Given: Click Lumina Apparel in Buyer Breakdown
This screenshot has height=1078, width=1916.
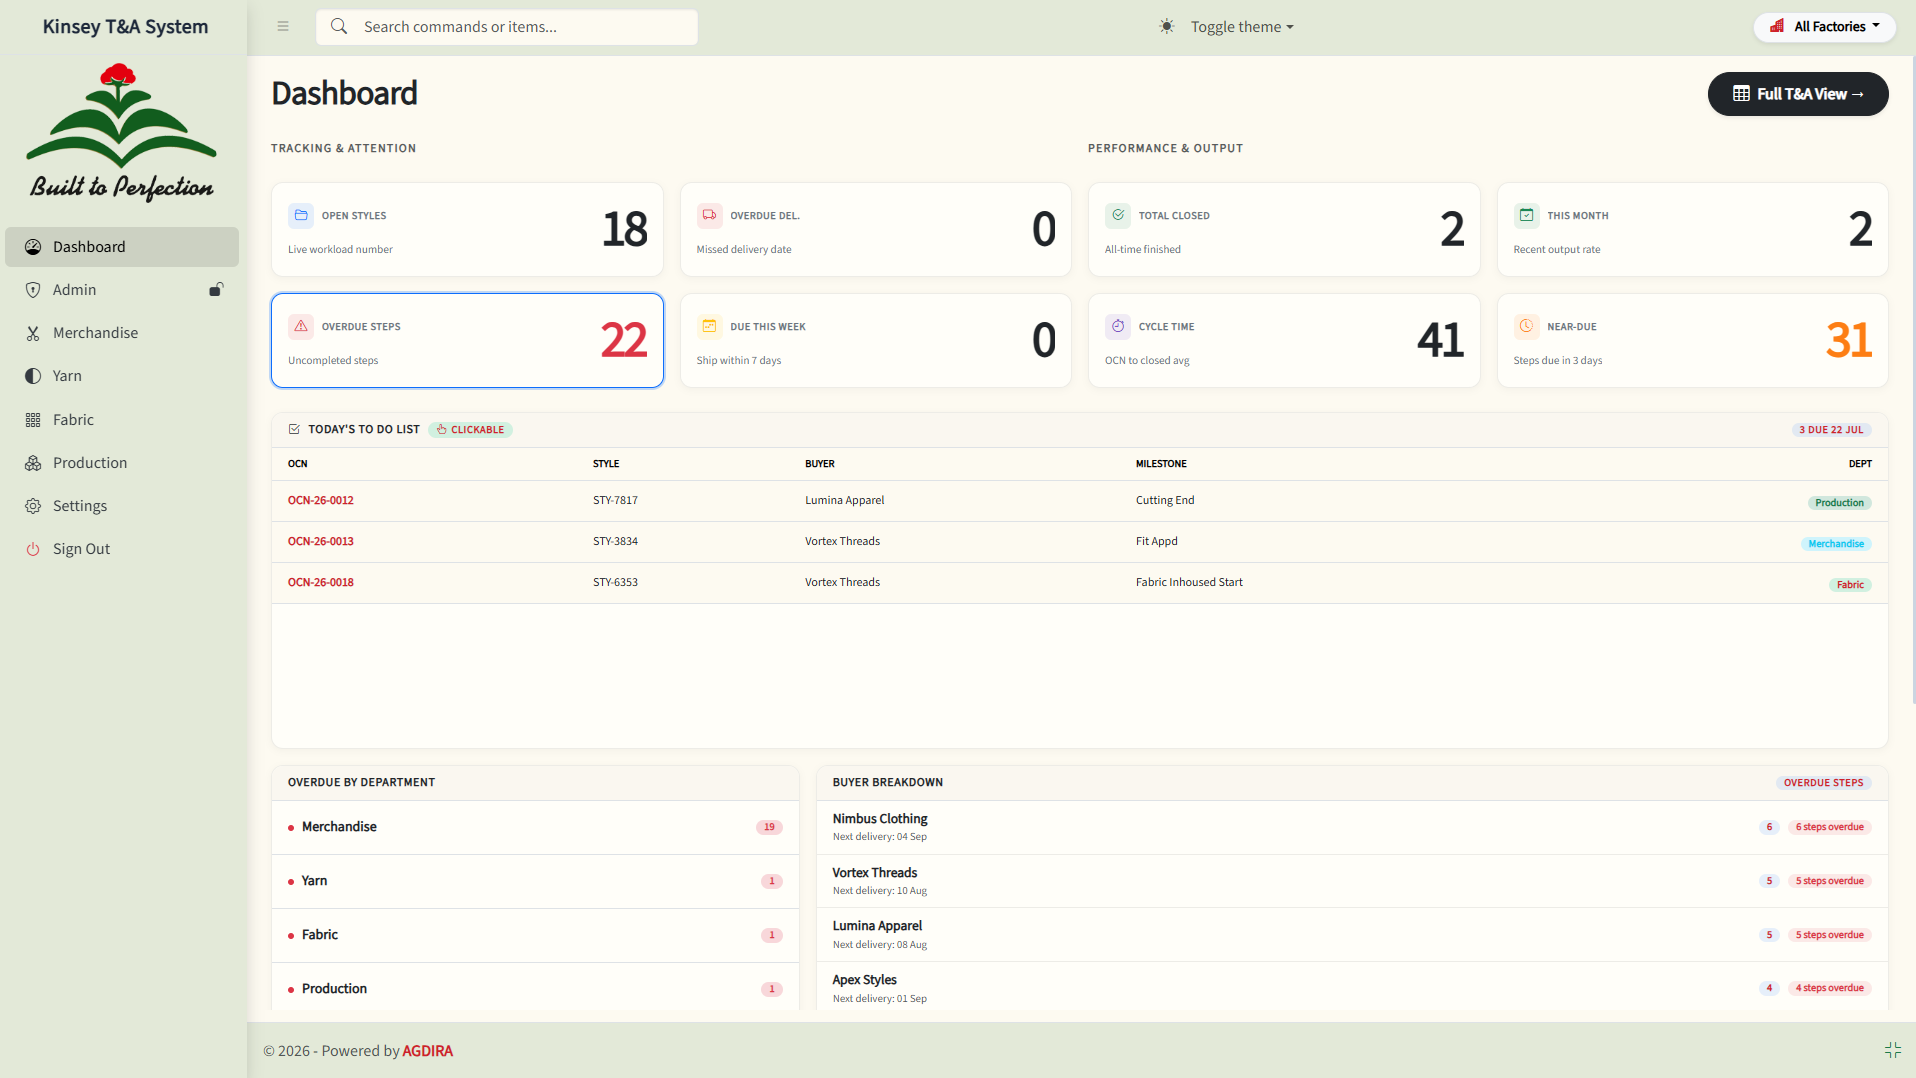Looking at the screenshot, I should 1352,935.
